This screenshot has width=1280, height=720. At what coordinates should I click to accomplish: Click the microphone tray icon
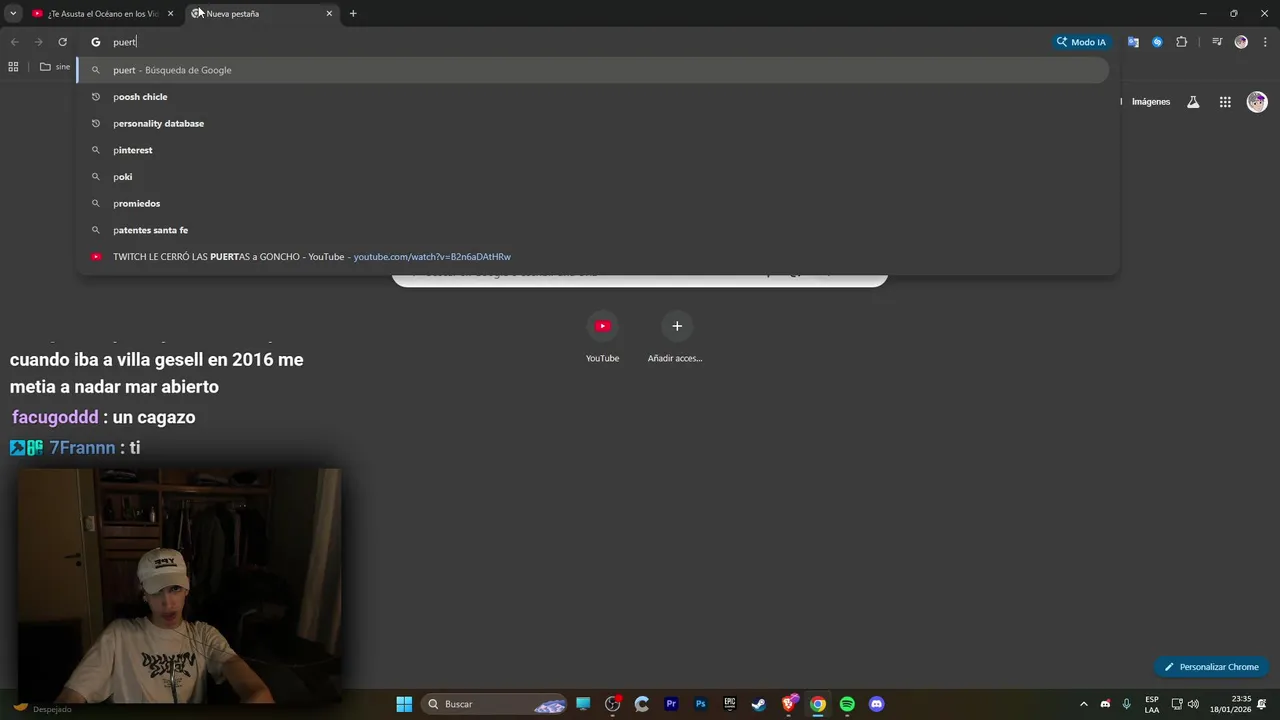1127,704
